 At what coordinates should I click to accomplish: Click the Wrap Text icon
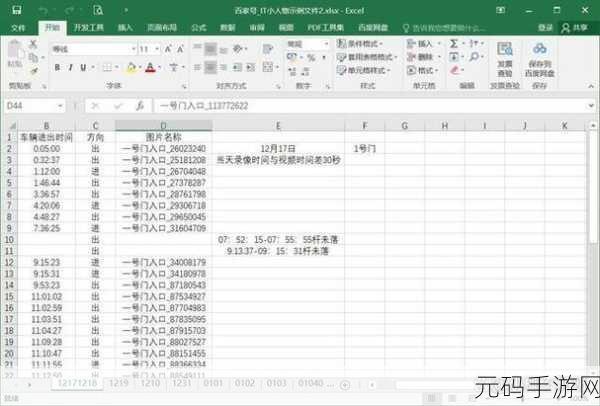(268, 49)
